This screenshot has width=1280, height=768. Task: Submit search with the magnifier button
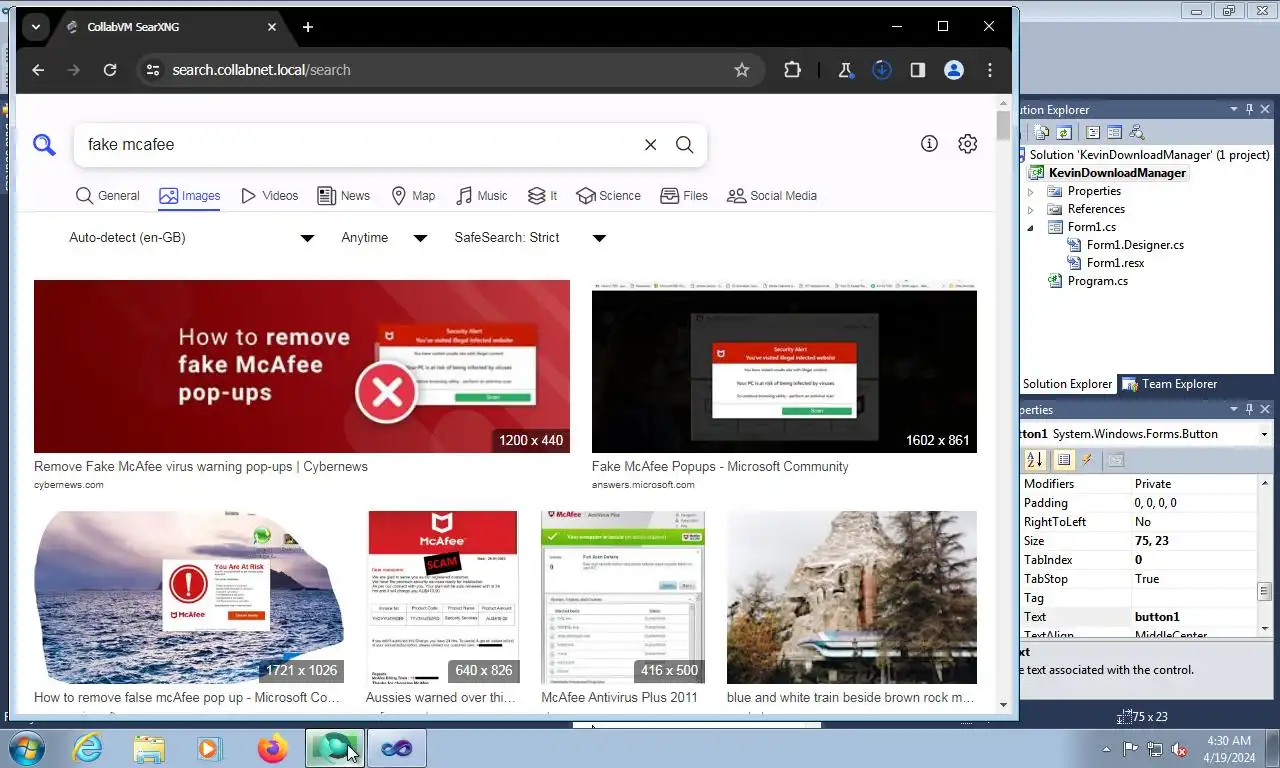point(684,145)
